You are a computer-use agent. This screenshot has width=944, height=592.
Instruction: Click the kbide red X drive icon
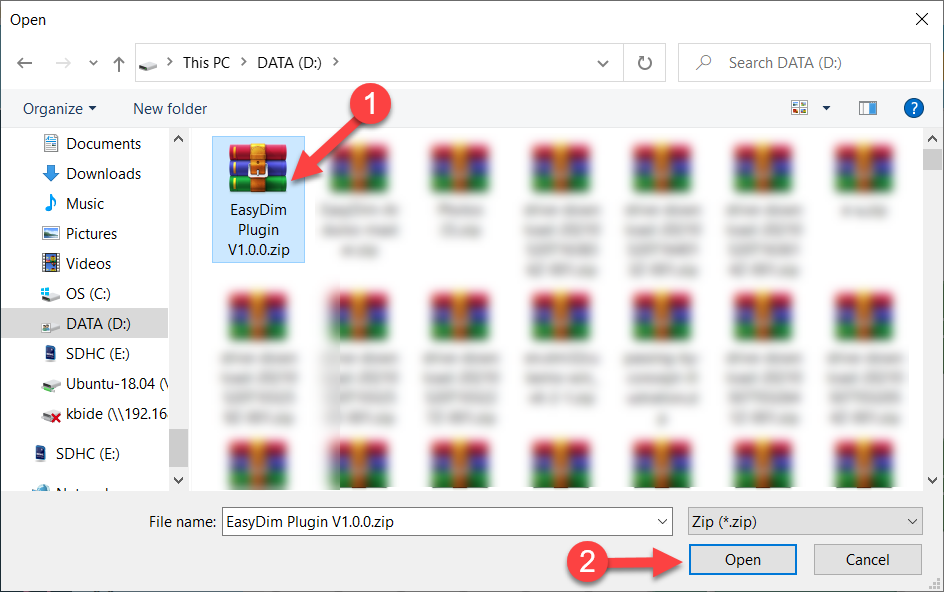(51, 415)
